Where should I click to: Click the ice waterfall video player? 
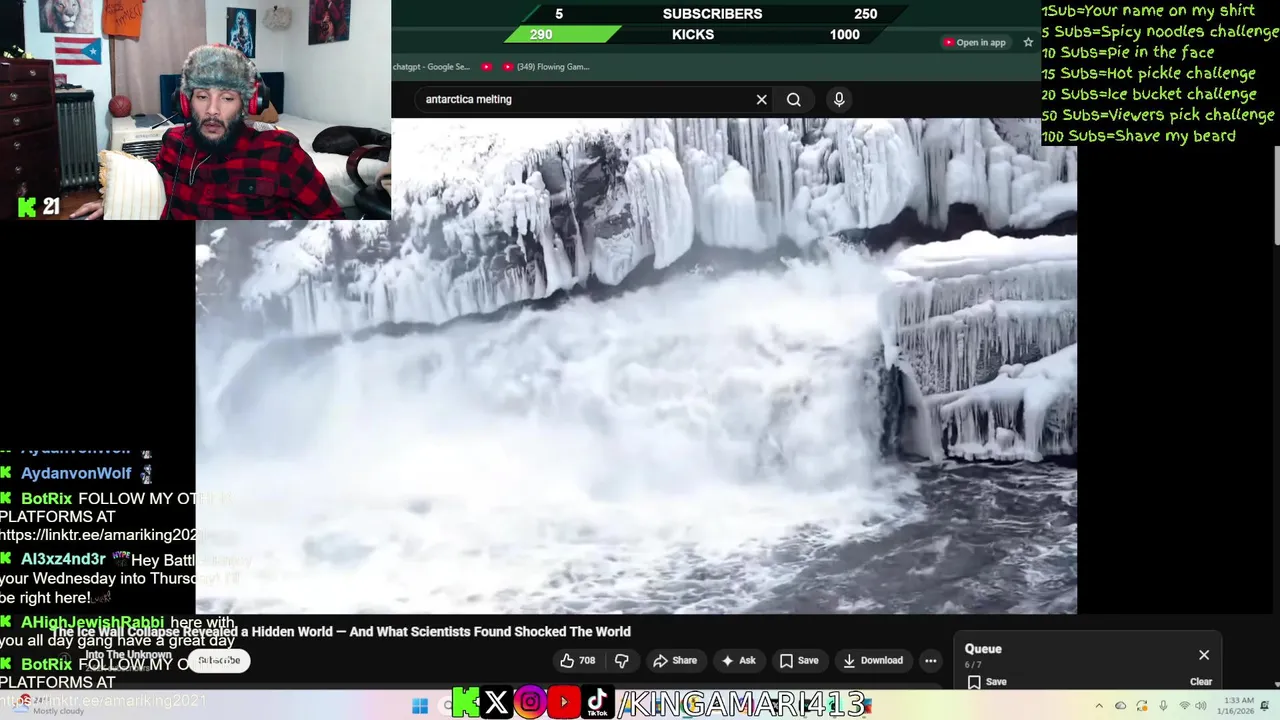click(636, 366)
